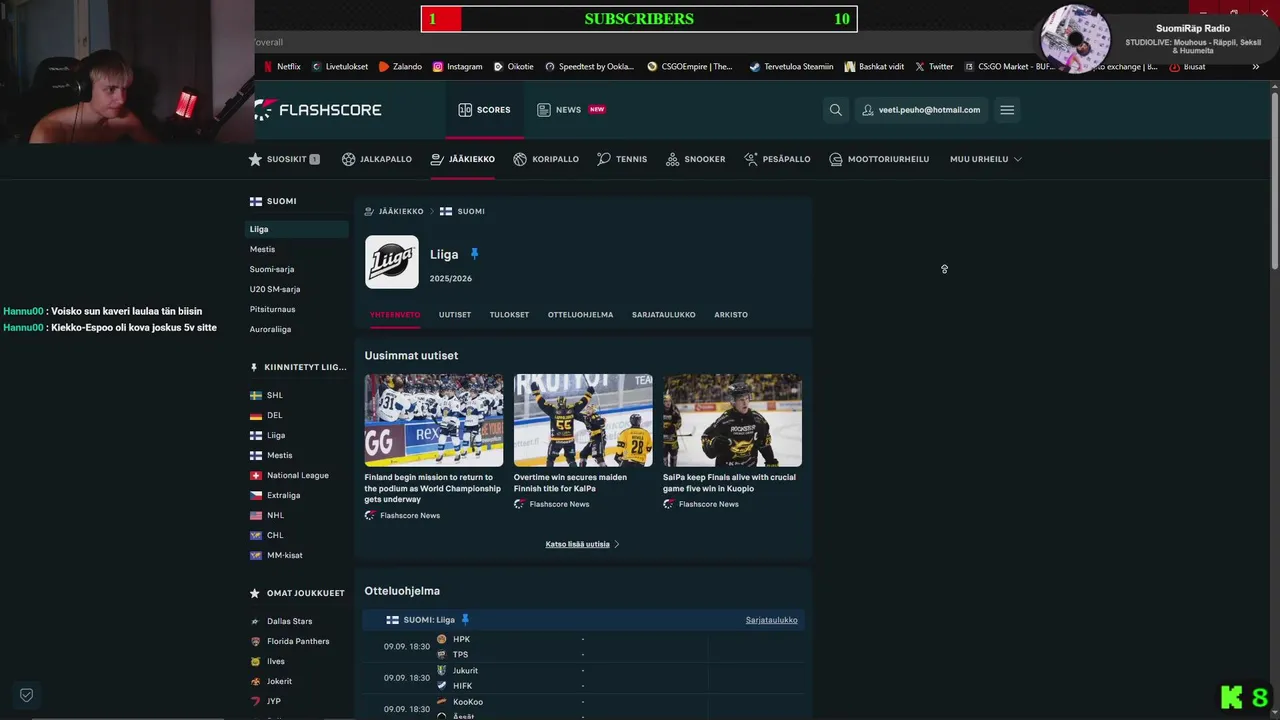This screenshot has height=720, width=1280.
Task: Open the Arkisto tab
Action: tap(731, 315)
